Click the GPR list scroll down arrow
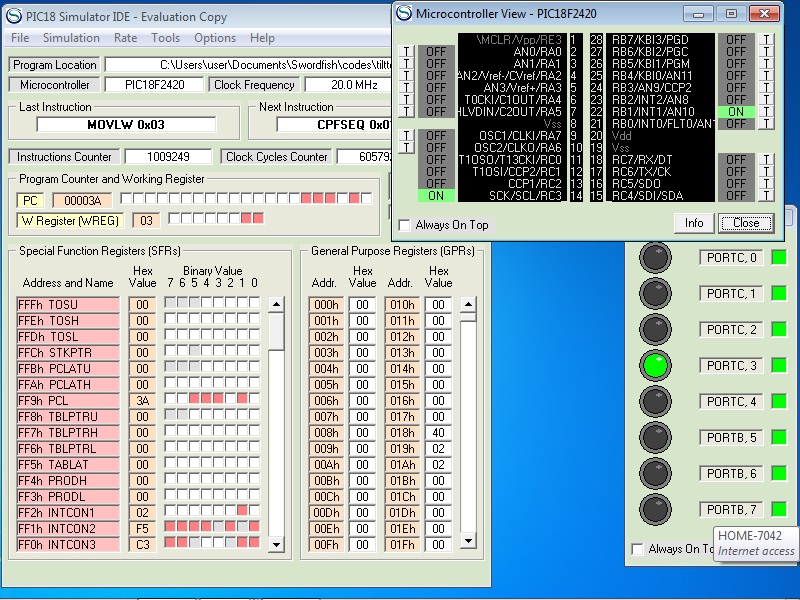 (468, 540)
